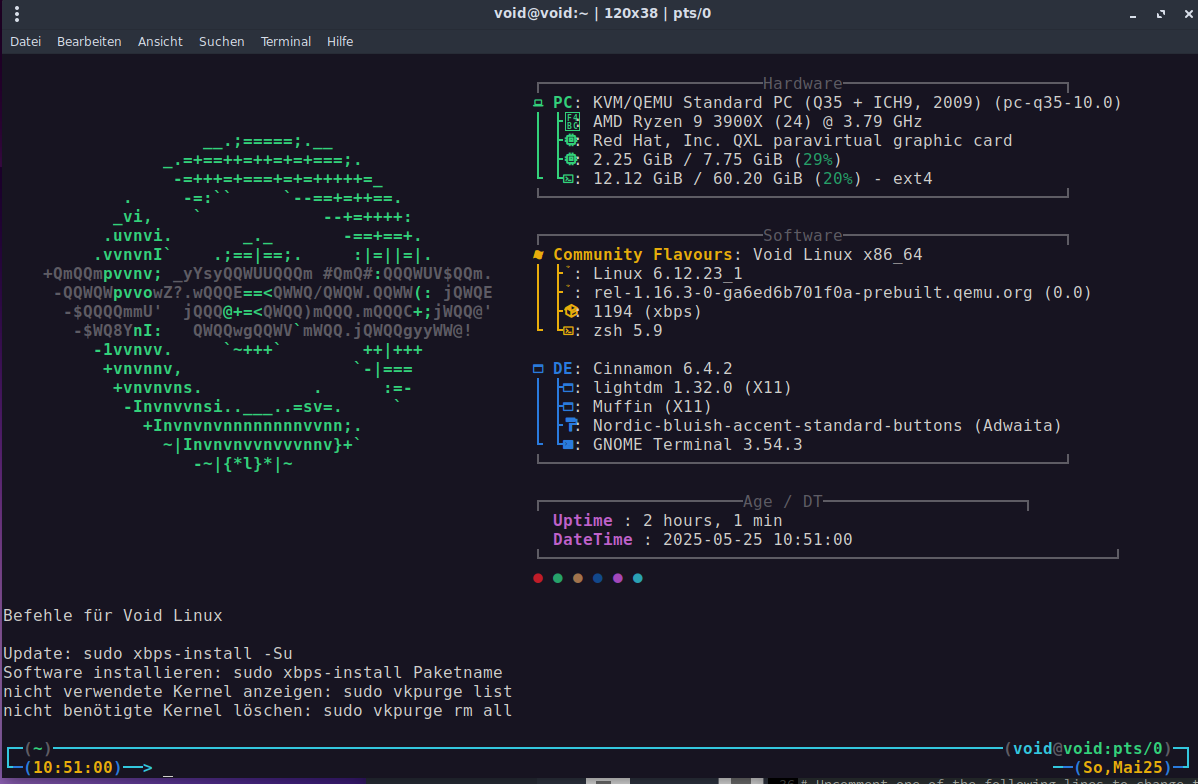
Task: Maximize the terminal window
Action: 1160,13
